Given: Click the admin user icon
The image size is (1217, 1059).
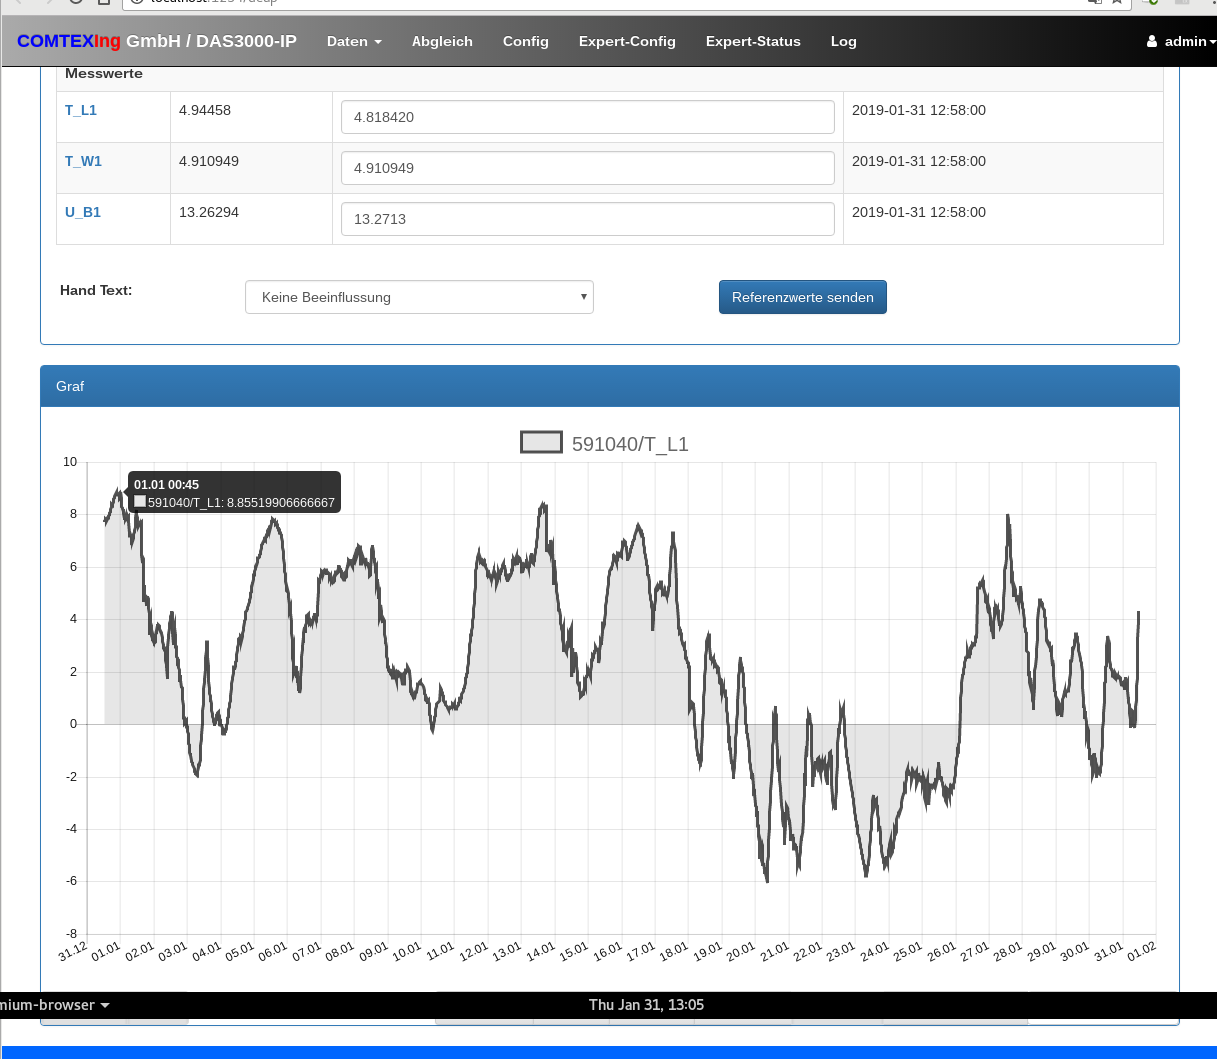Looking at the screenshot, I should [1152, 42].
